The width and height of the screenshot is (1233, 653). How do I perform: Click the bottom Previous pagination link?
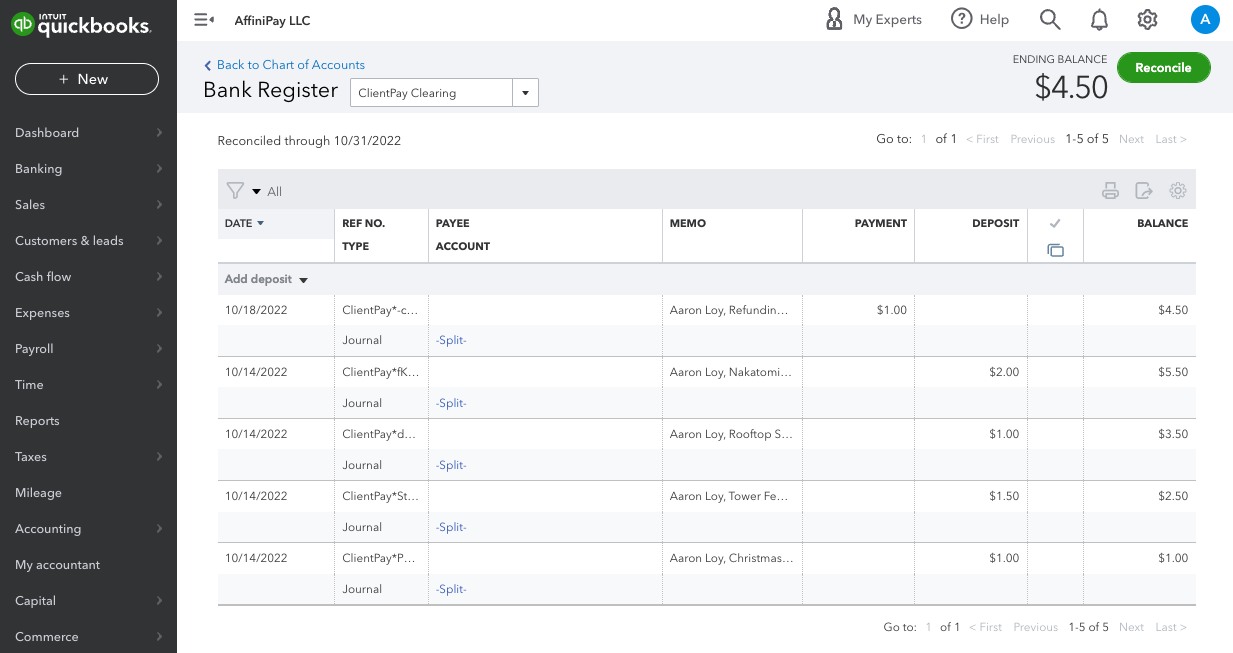tap(1035, 627)
